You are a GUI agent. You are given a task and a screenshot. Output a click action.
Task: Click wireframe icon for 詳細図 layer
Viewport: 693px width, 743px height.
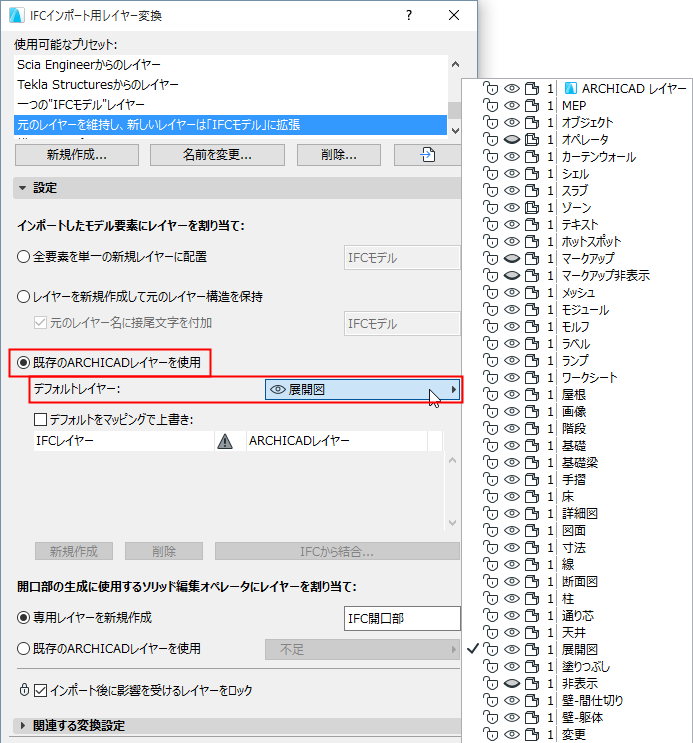click(x=532, y=514)
